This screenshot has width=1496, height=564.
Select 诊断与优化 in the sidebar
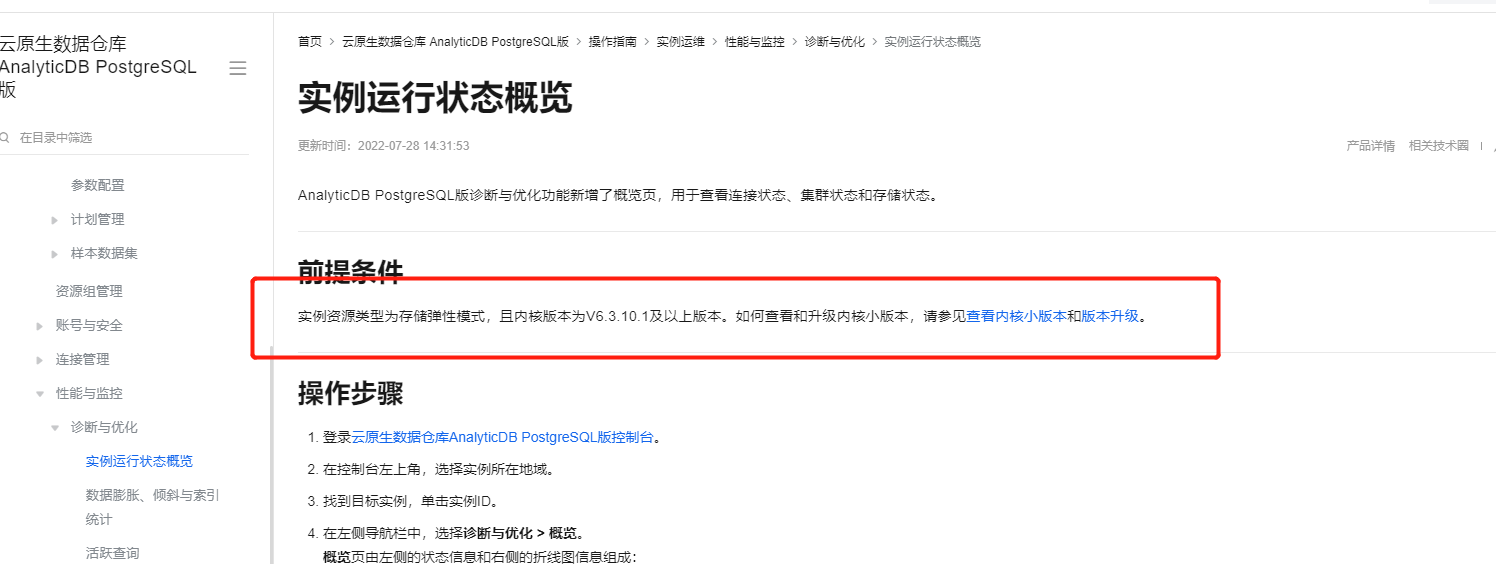click(105, 427)
